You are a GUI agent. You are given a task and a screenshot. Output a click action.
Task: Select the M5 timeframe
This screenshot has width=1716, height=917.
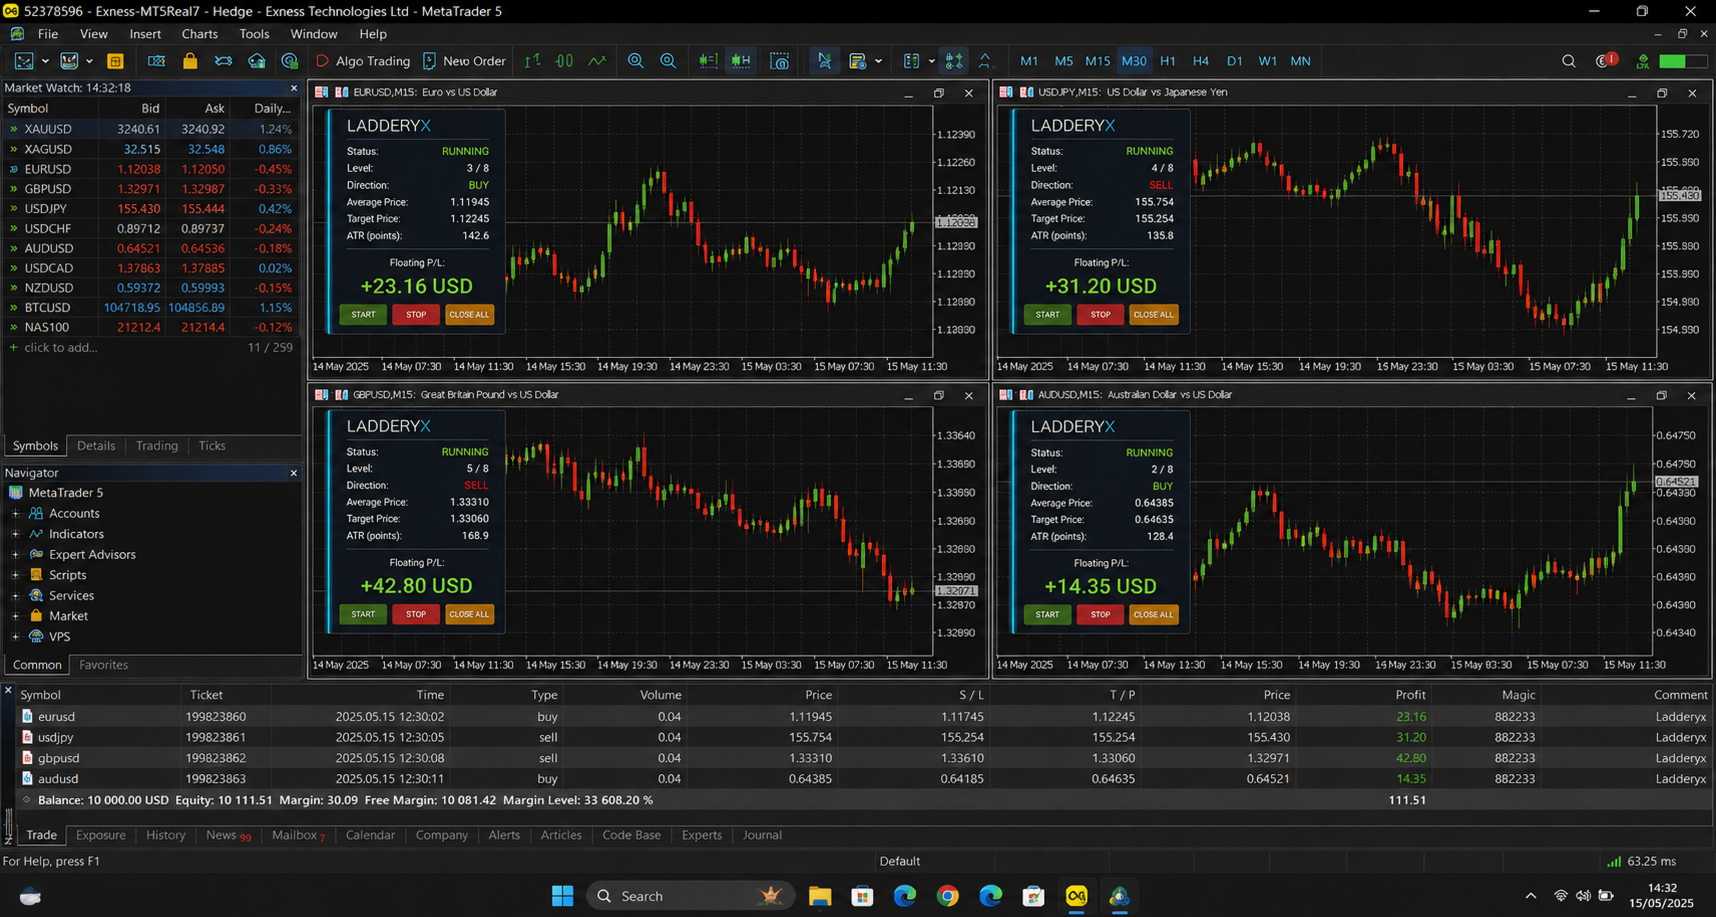coord(1064,61)
